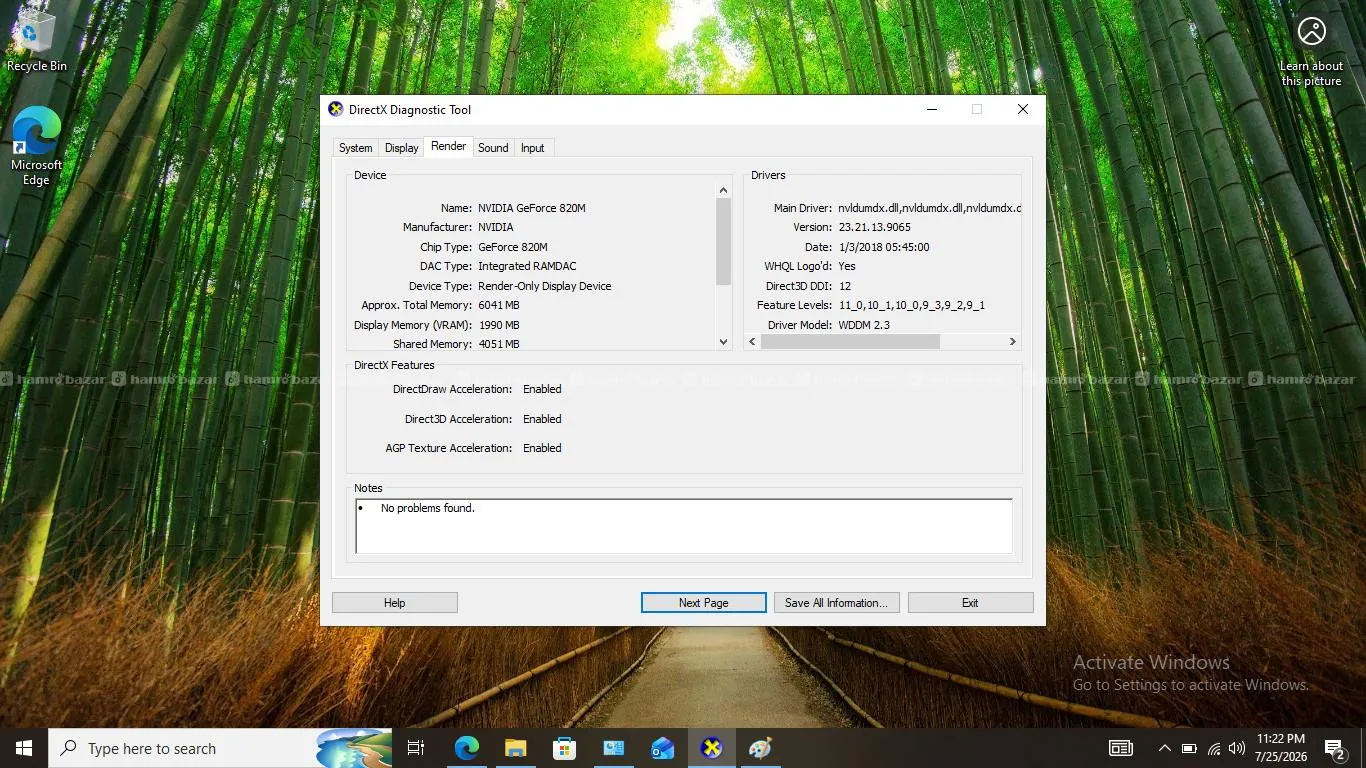Click the AGP Texture Acceleration Enabled value

coord(542,448)
